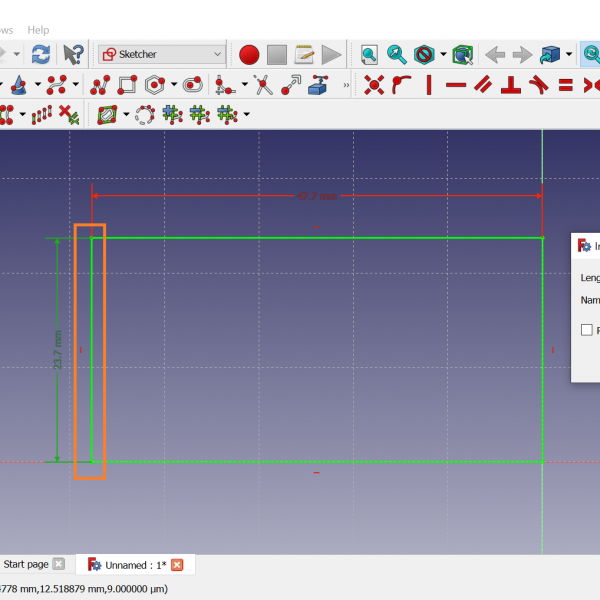Apply the Vertical constraint

tap(429, 85)
